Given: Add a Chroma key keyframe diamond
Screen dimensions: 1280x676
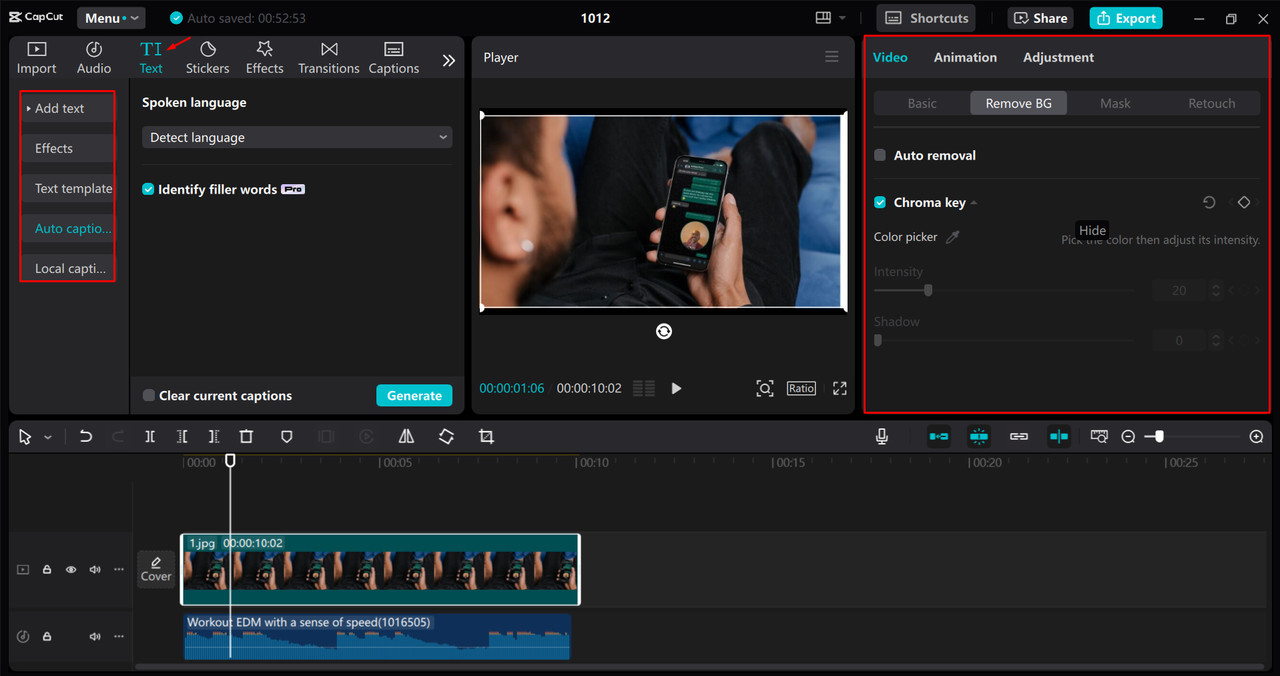Looking at the screenshot, I should [x=1244, y=202].
